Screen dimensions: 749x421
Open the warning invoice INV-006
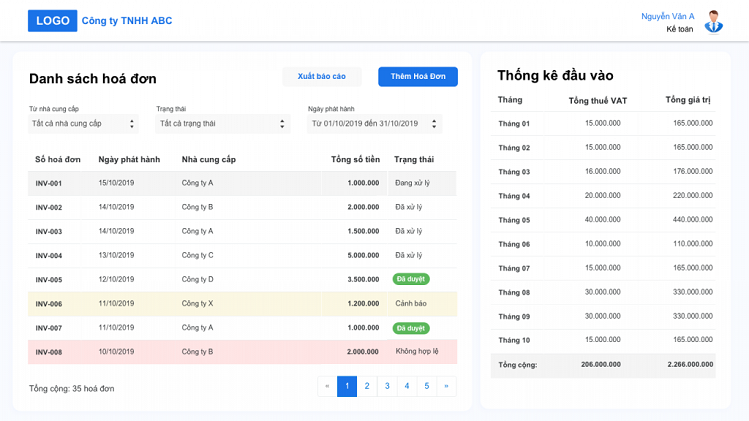pos(242,304)
